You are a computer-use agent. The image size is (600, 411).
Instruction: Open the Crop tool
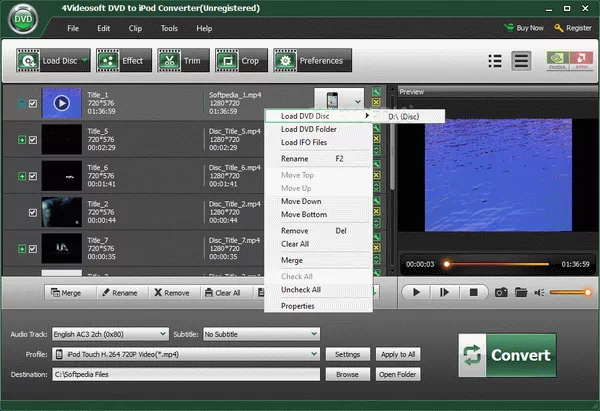coord(239,61)
